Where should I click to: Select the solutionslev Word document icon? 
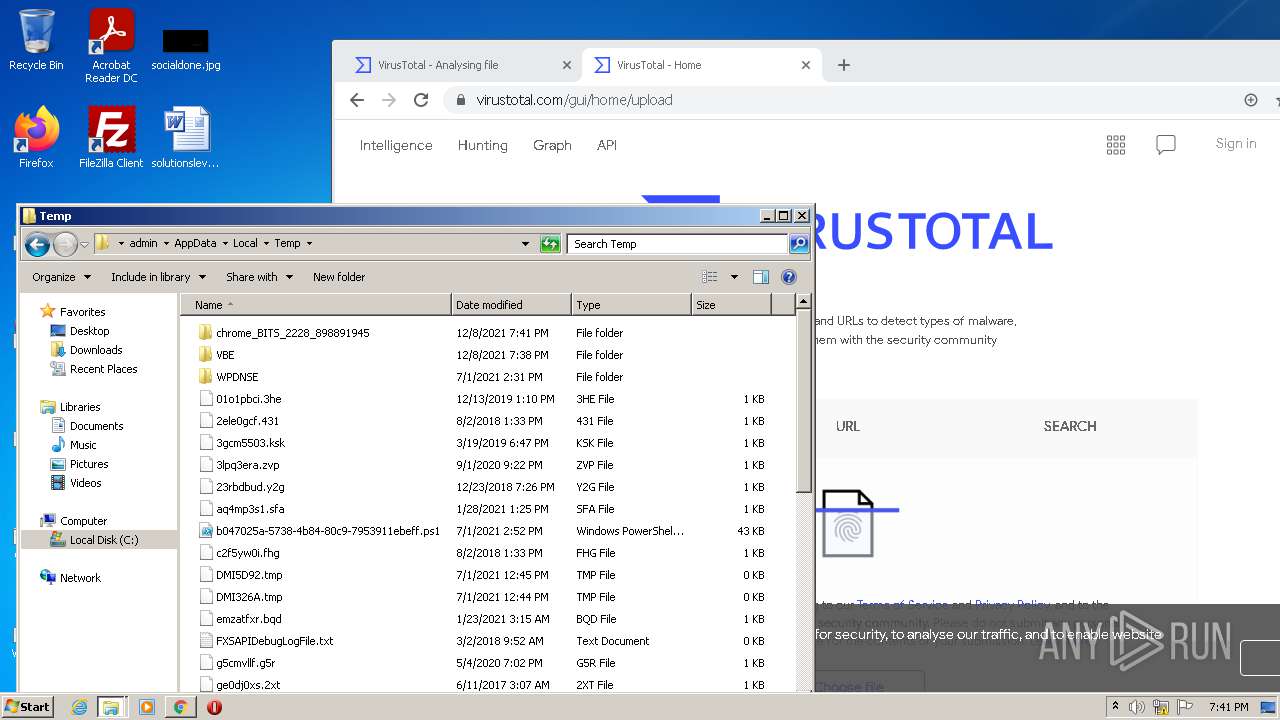186,137
